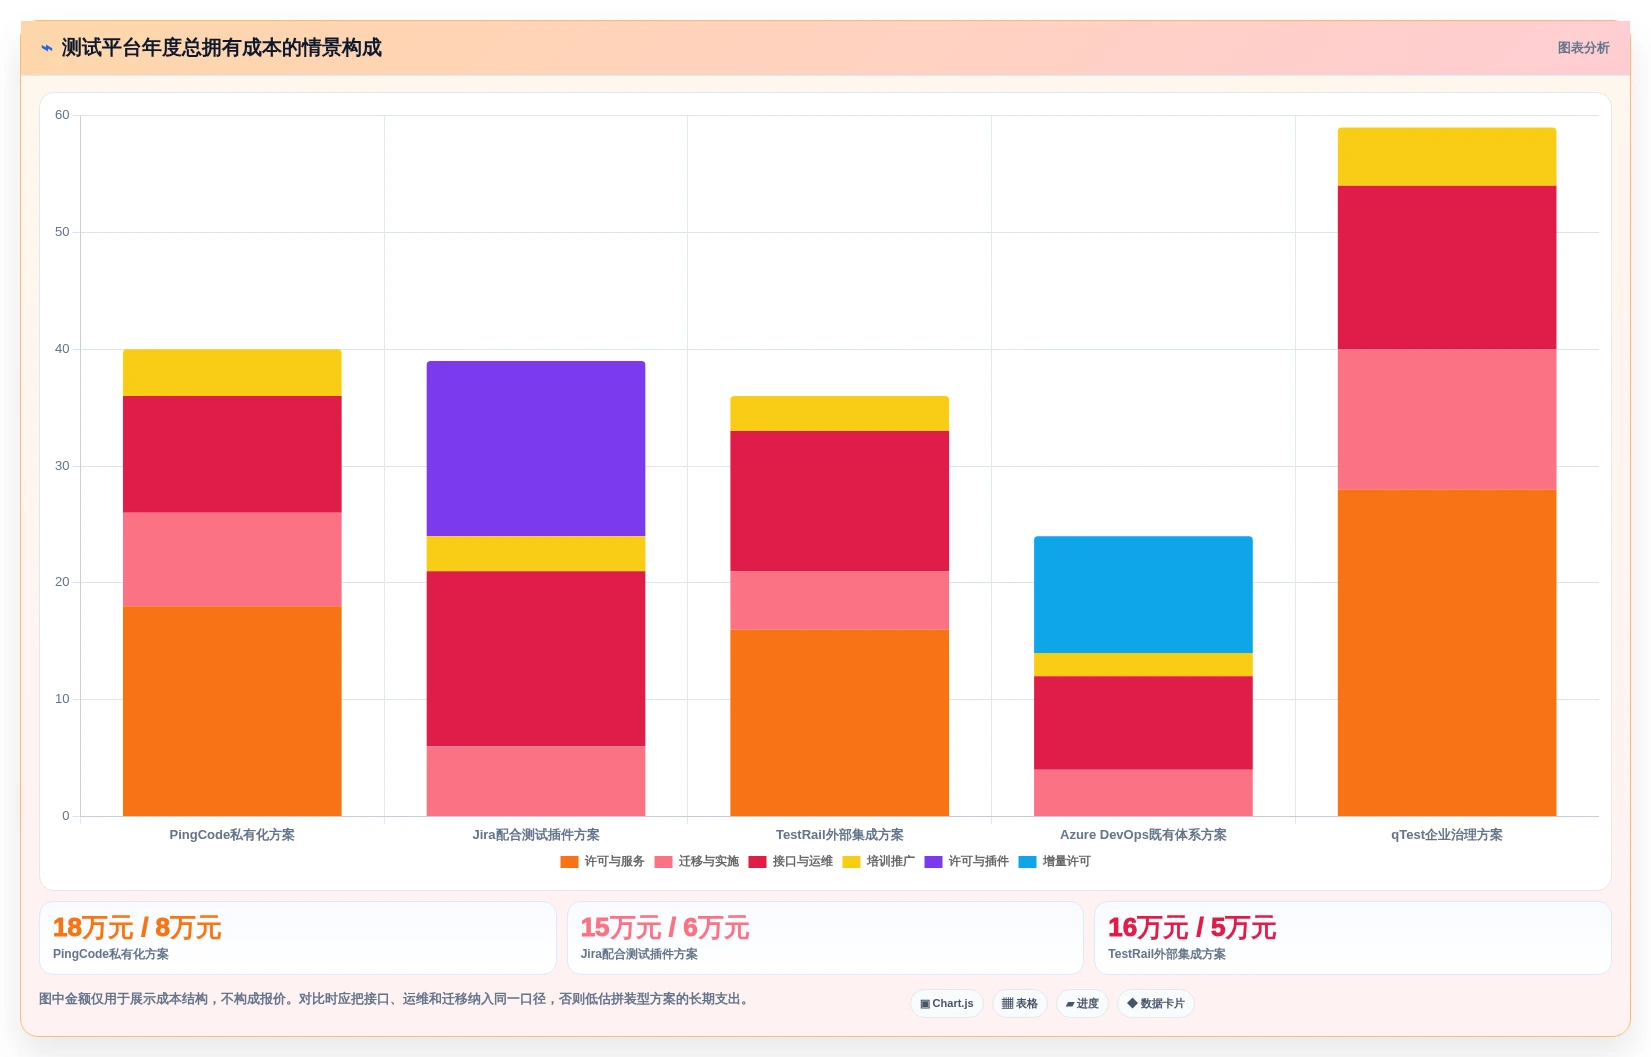
Task: Click the pink segment of the Jira bar
Action: (x=536, y=781)
